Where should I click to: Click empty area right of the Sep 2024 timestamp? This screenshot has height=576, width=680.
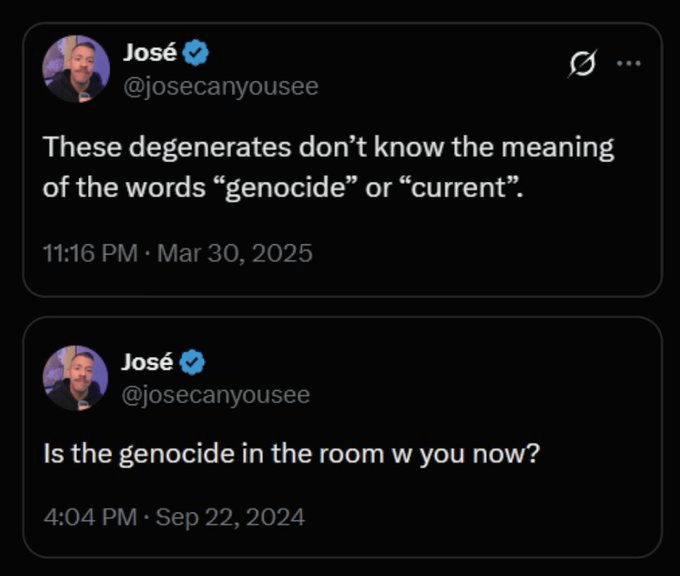477,517
